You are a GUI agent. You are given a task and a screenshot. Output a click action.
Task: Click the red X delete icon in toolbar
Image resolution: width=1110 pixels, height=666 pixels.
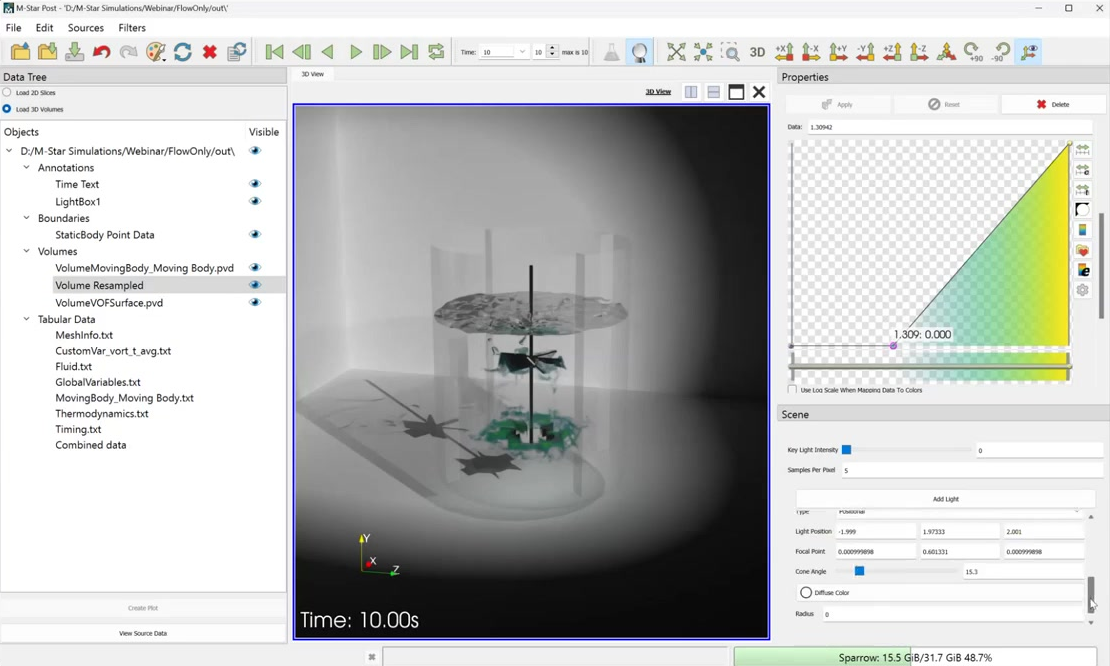coord(210,52)
